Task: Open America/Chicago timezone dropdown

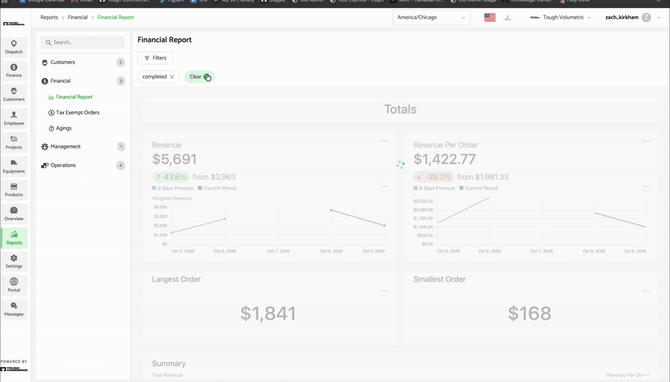Action: coord(431,18)
